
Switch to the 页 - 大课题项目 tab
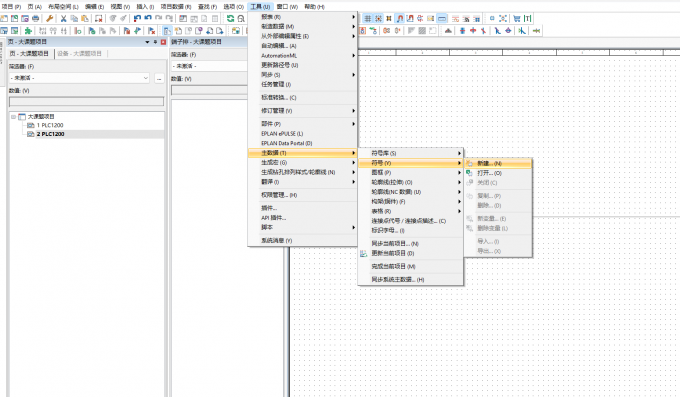point(29,53)
